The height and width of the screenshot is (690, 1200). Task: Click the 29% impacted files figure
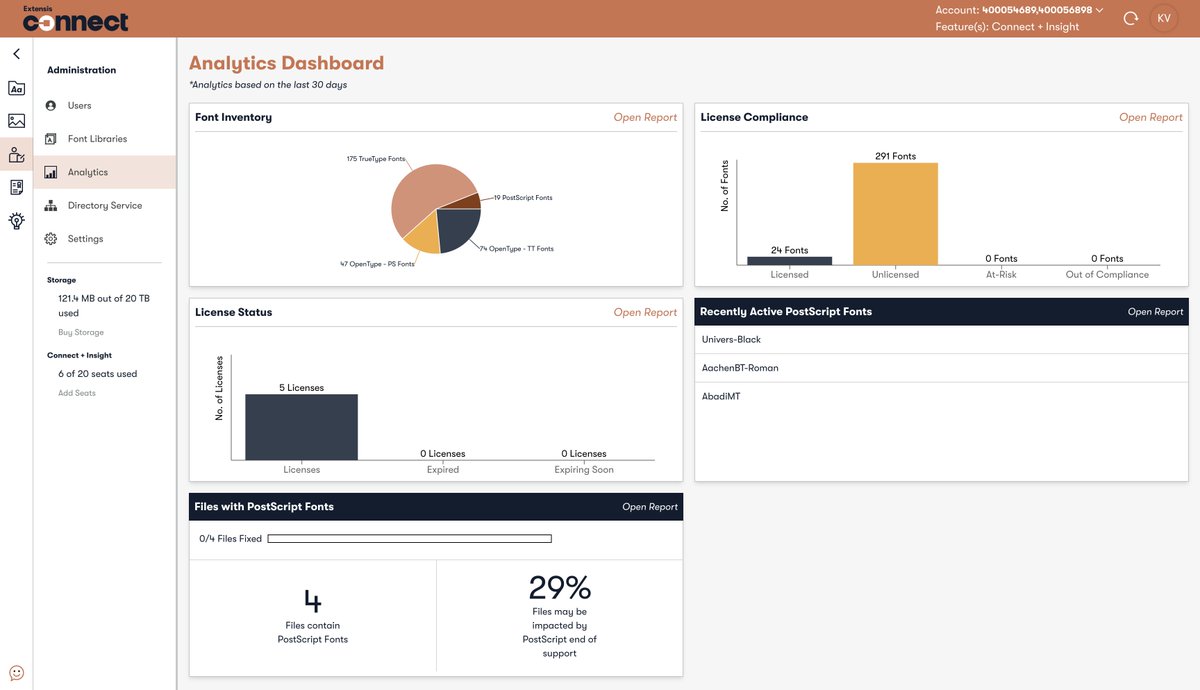point(560,587)
